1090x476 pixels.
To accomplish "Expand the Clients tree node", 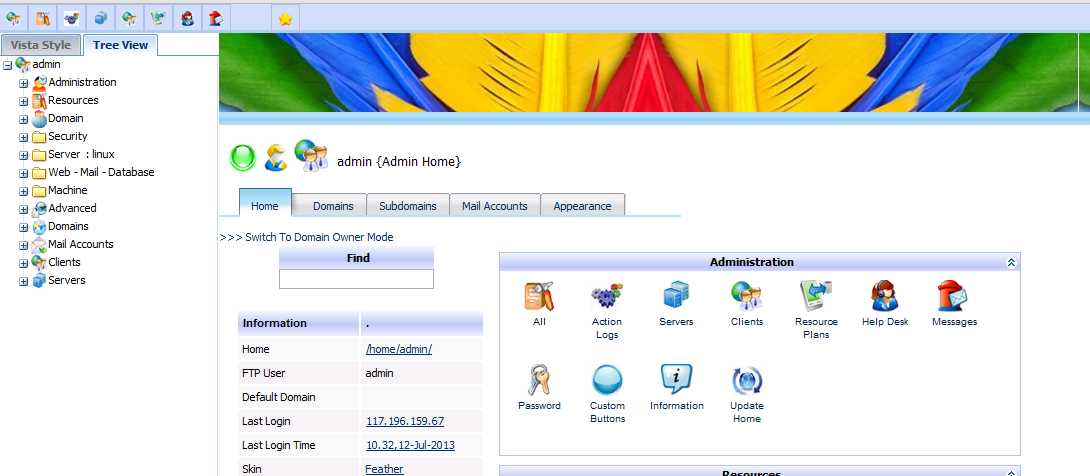I will (24, 263).
